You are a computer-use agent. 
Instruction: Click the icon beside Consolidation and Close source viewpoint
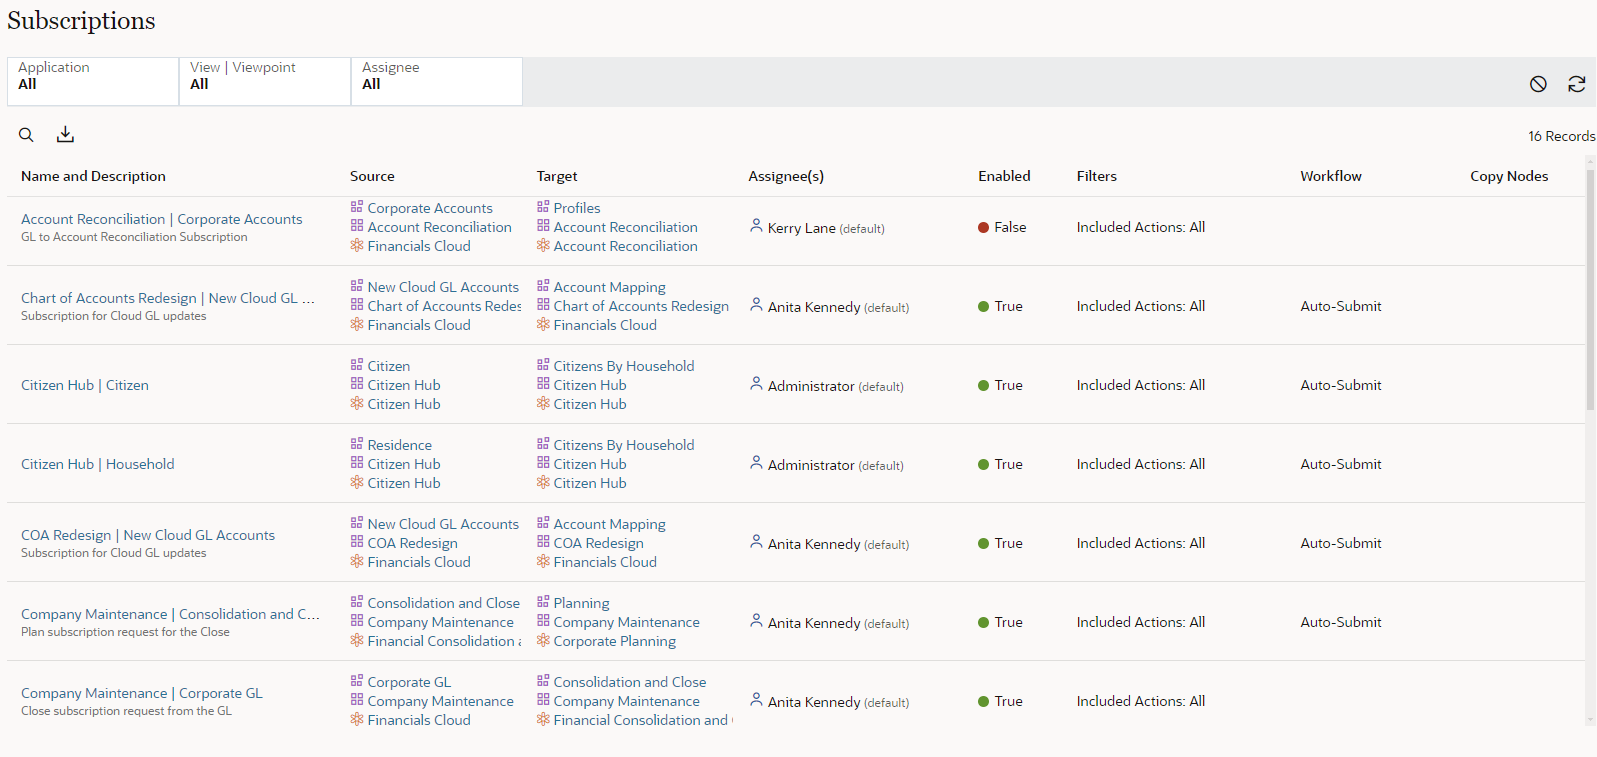pos(357,602)
